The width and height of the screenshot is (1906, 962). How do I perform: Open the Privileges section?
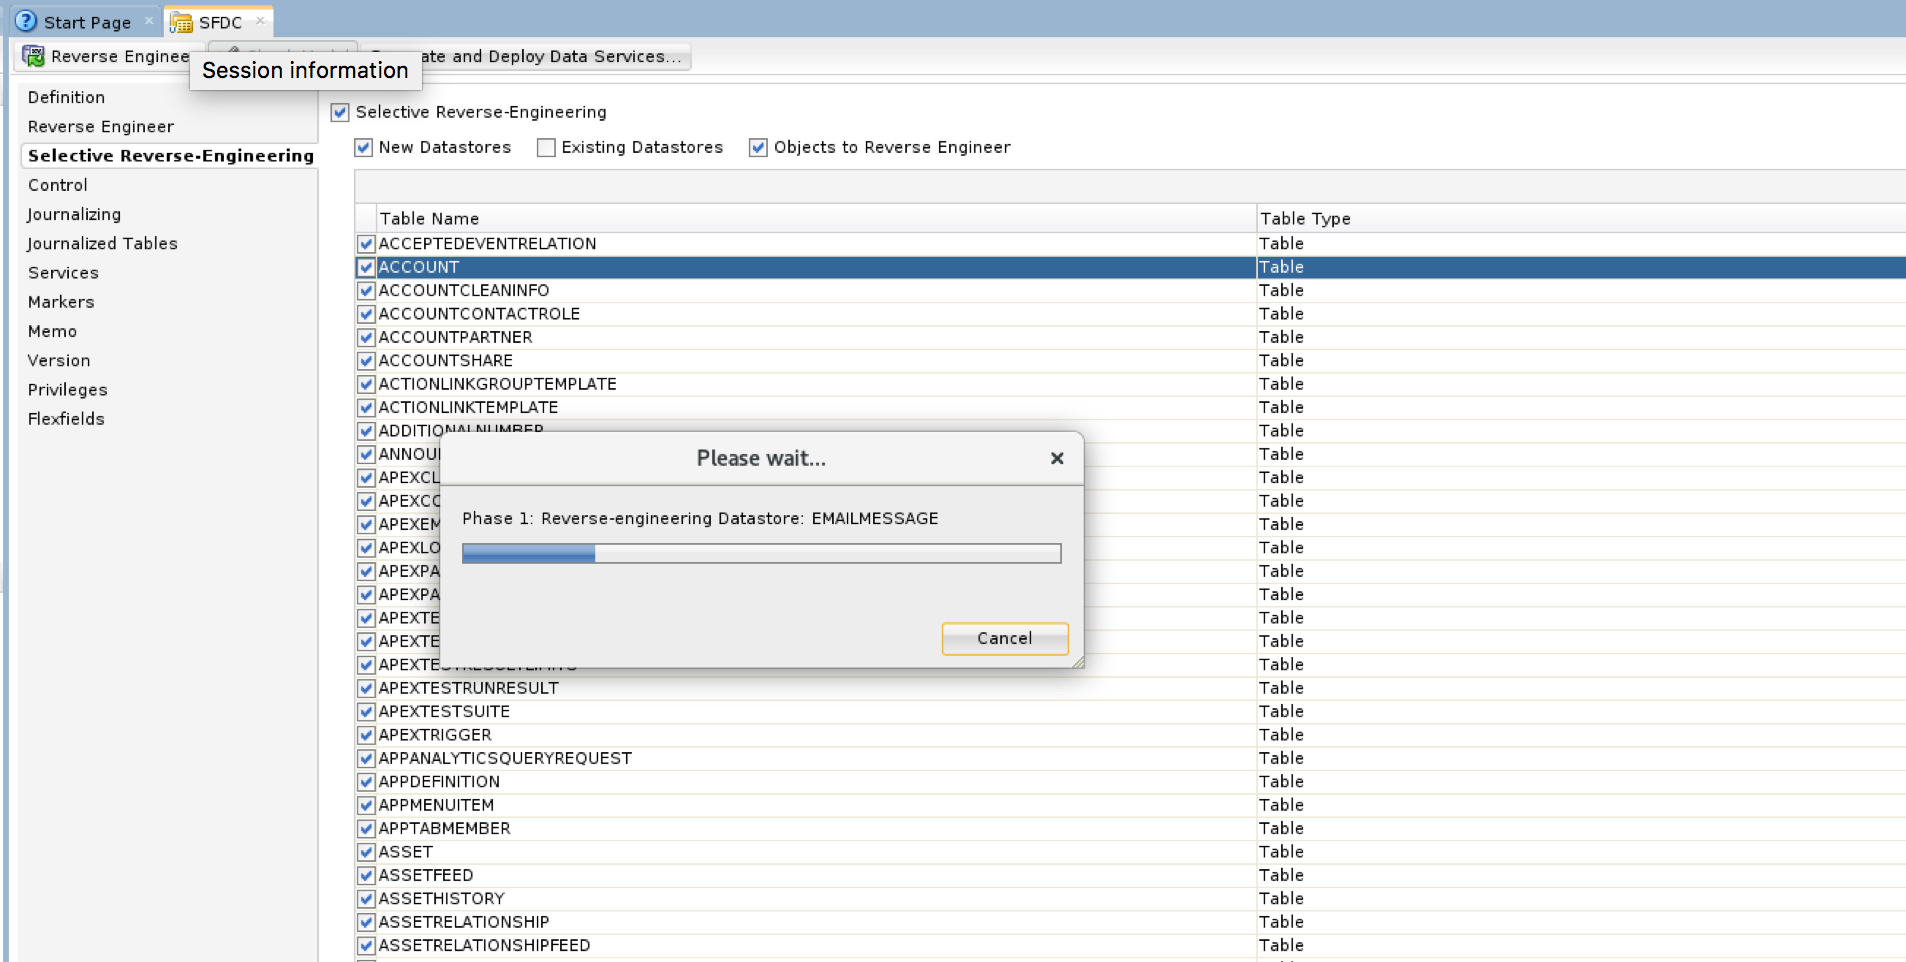tap(67, 390)
